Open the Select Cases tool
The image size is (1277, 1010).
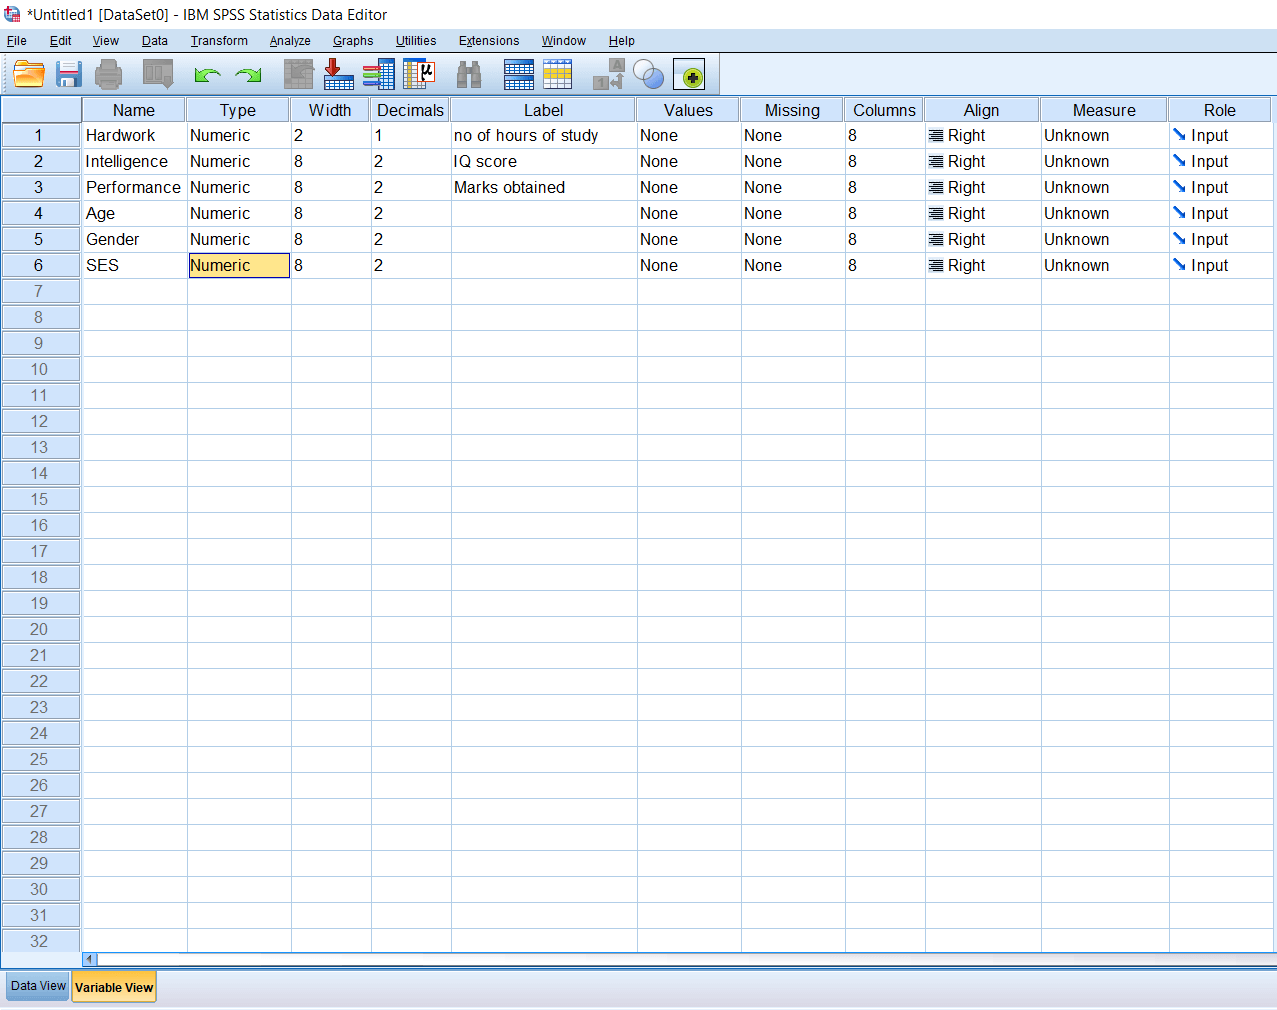coord(647,73)
